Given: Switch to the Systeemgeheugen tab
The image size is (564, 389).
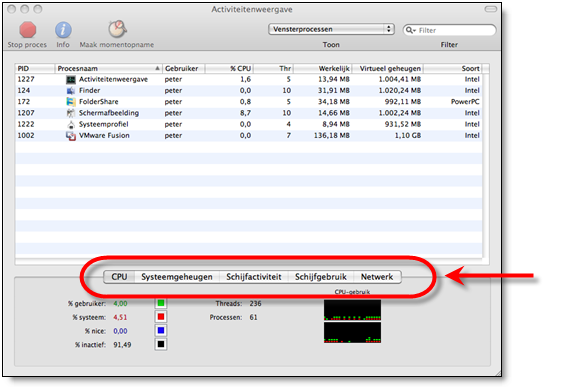Looking at the screenshot, I should (177, 277).
